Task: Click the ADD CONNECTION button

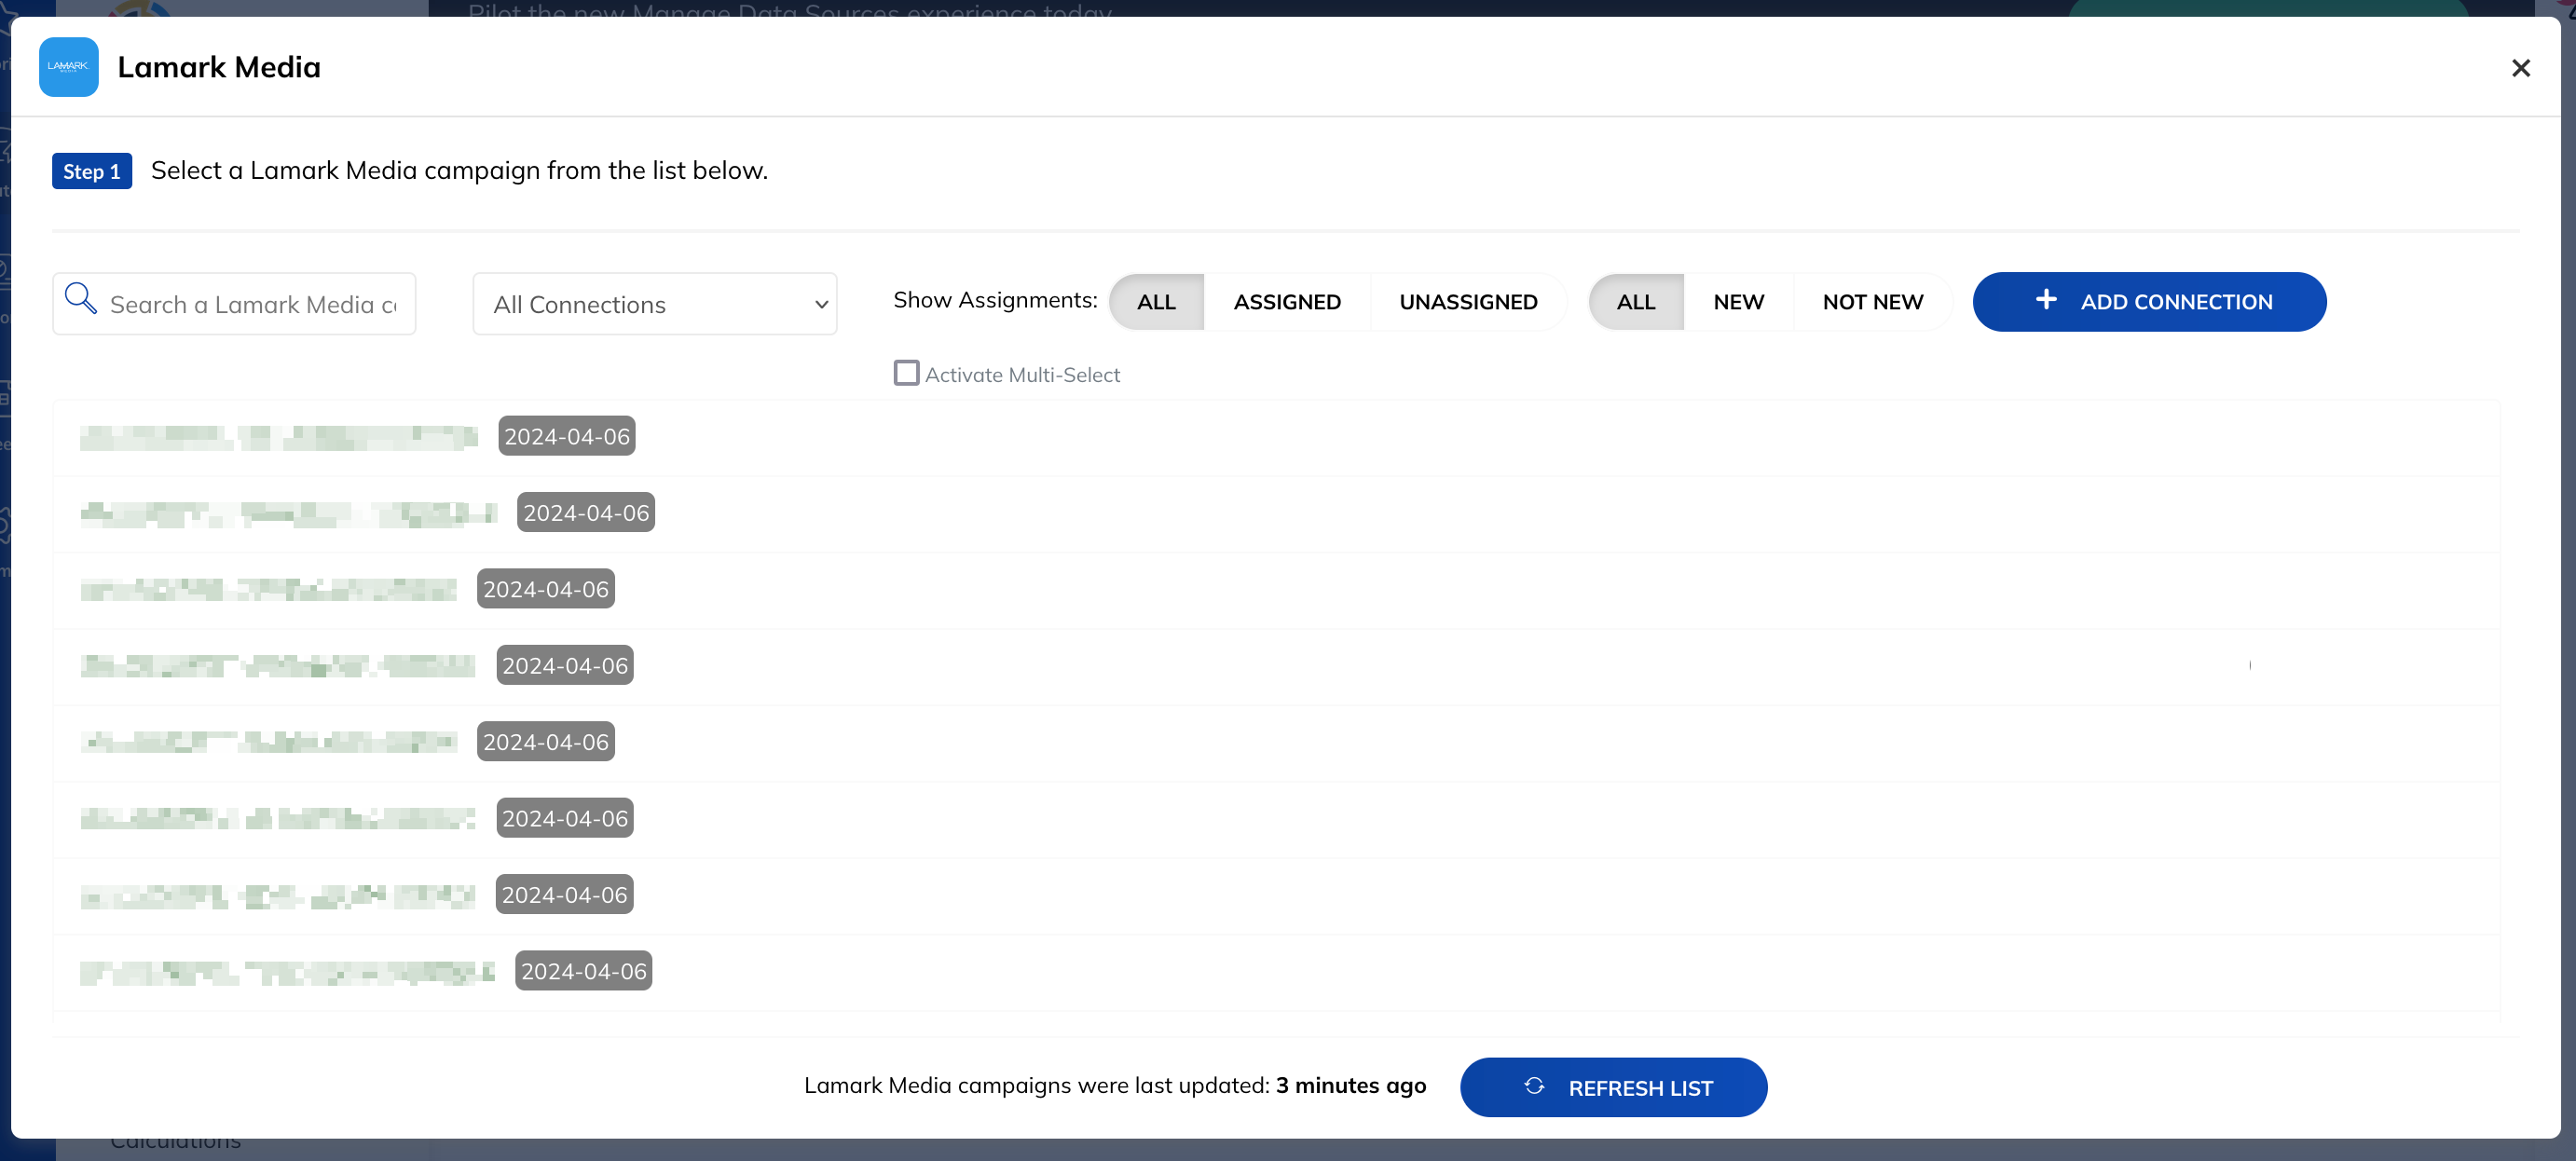Action: pyautogui.click(x=2149, y=302)
